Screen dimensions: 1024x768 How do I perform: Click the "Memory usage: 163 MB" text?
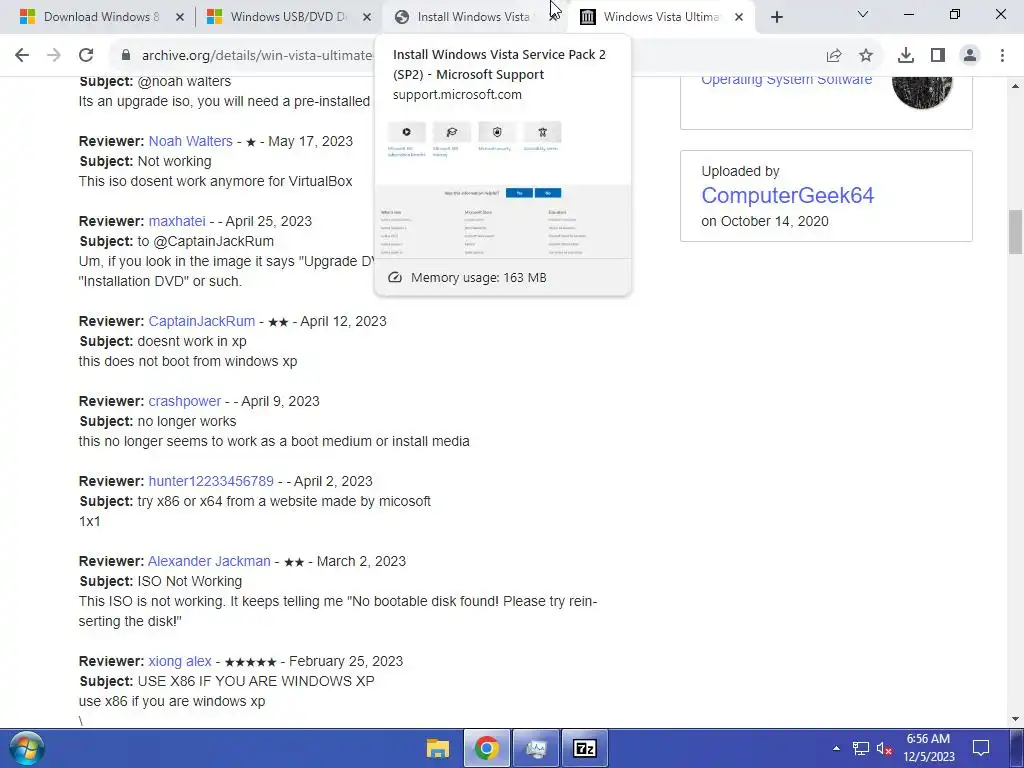[x=479, y=278]
